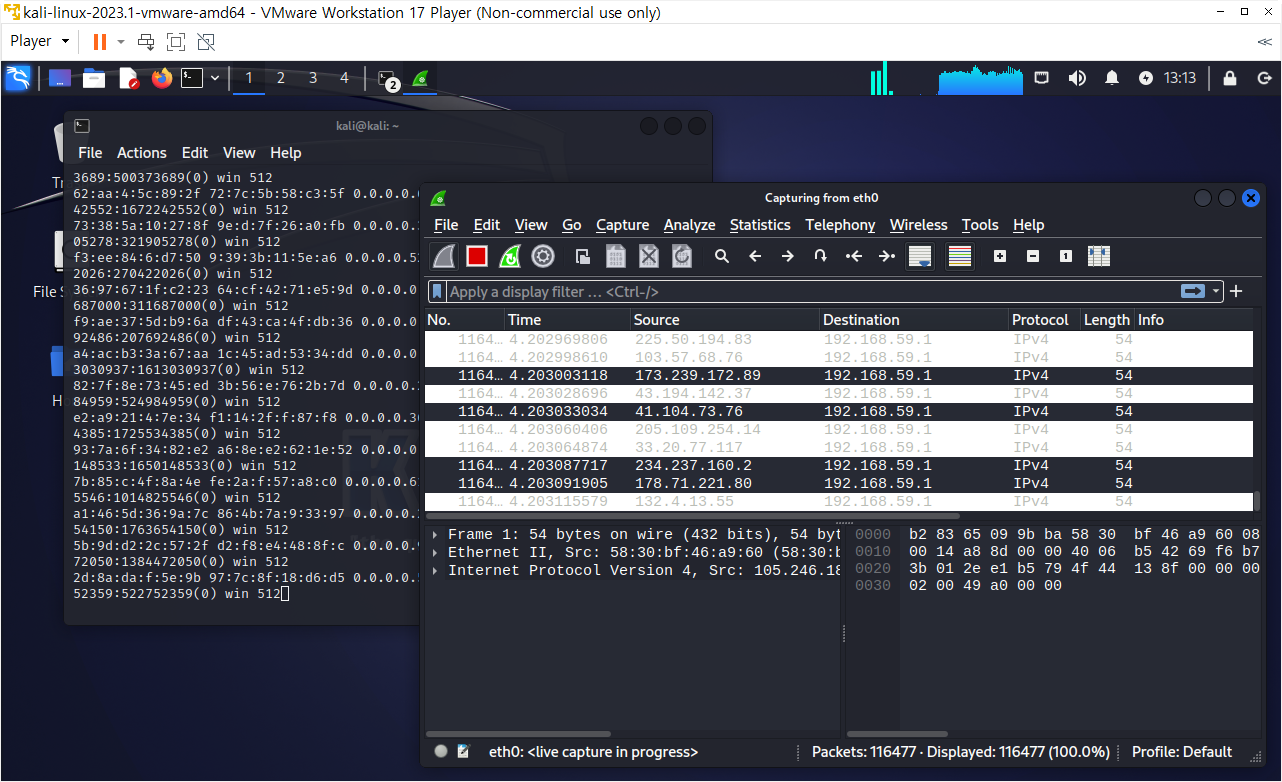Go forward in packet history
The height and width of the screenshot is (782, 1282).
click(x=788, y=256)
